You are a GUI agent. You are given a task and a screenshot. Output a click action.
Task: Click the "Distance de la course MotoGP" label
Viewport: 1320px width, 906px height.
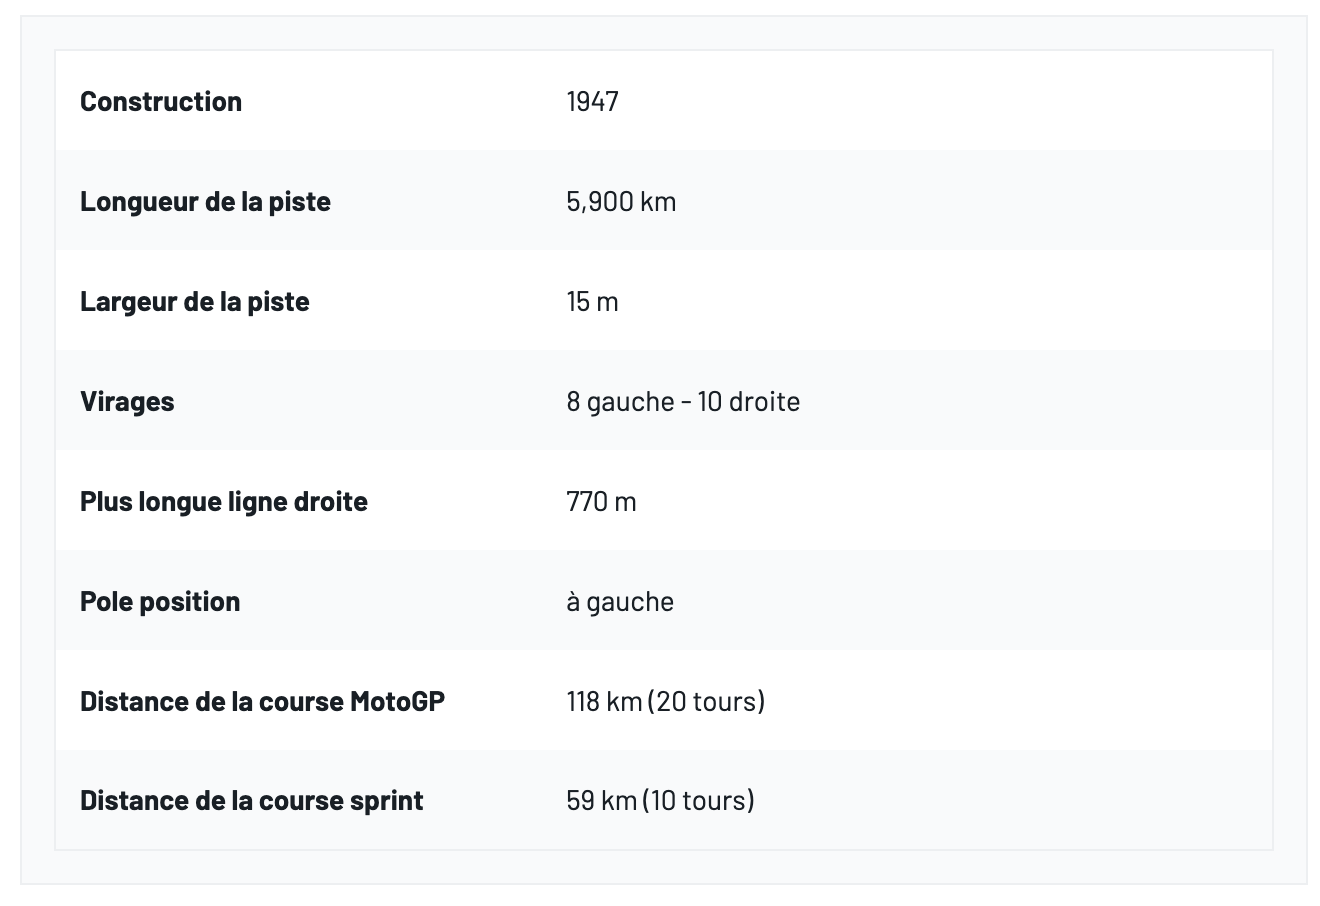pyautogui.click(x=262, y=702)
